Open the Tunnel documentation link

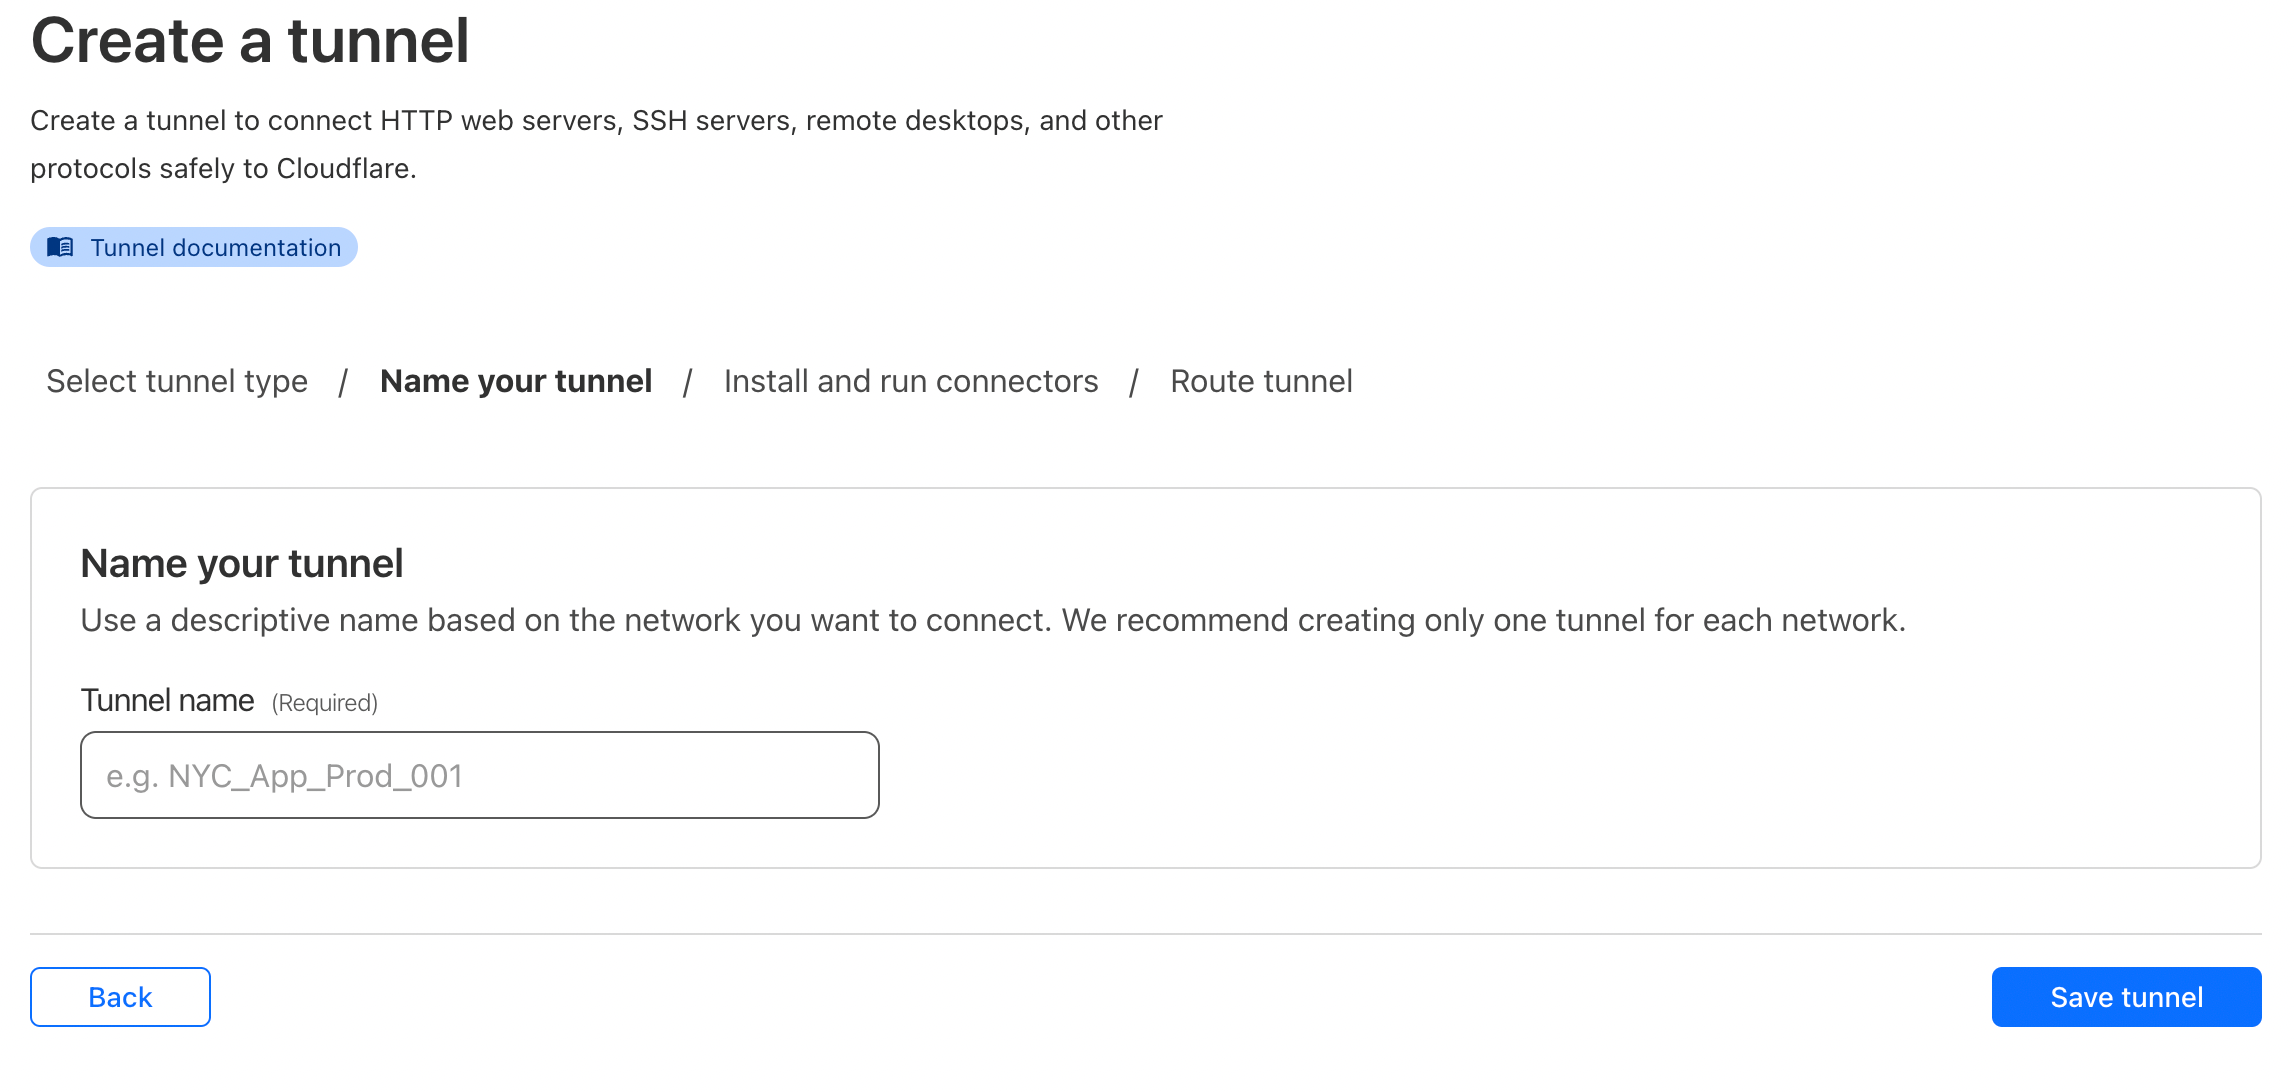coord(215,247)
